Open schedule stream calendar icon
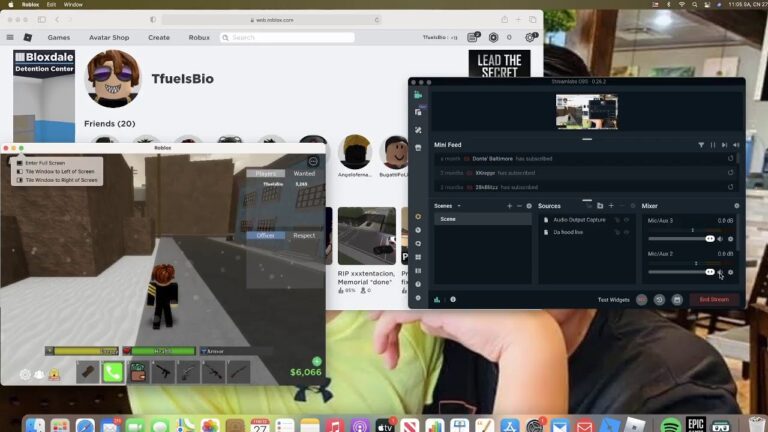 [677, 300]
